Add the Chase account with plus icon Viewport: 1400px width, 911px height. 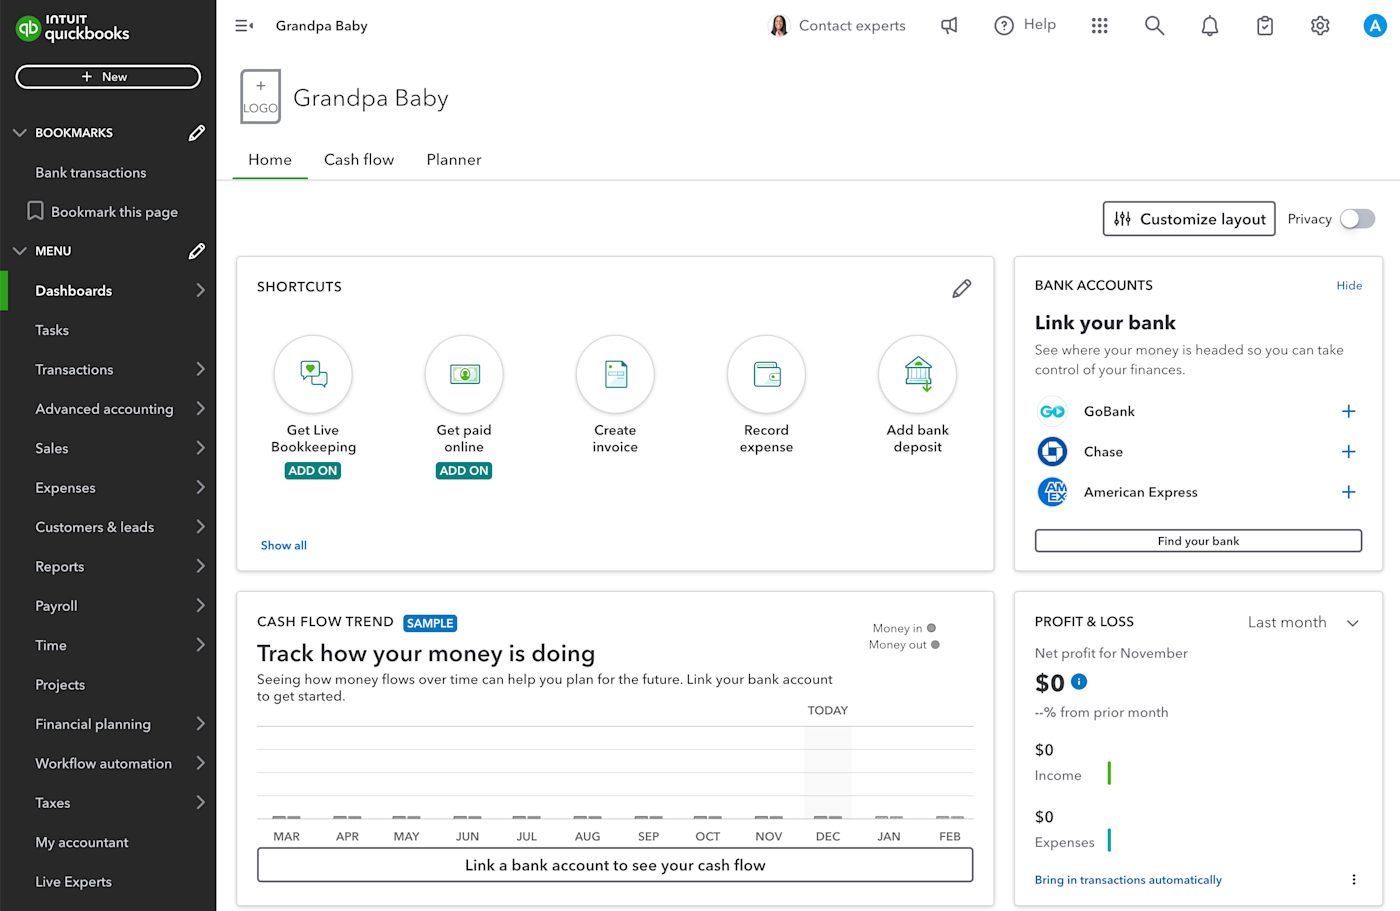click(x=1349, y=452)
